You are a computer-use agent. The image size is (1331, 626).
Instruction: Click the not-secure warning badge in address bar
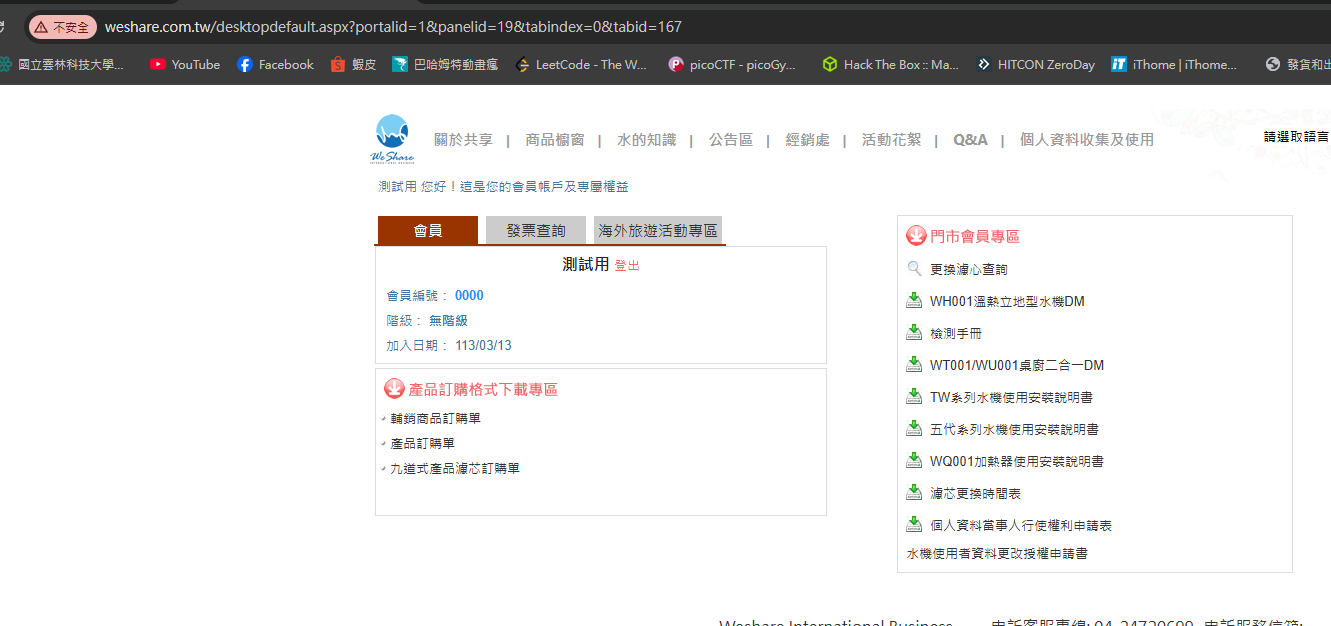(x=62, y=27)
